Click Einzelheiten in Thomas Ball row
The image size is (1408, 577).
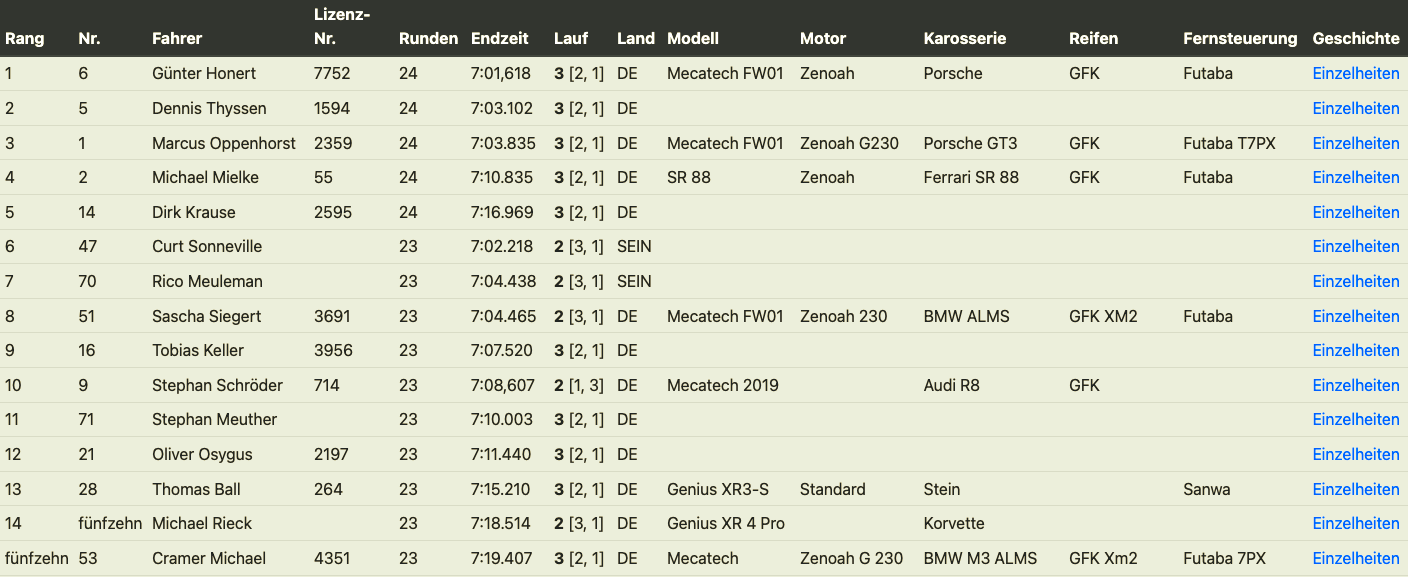[x=1355, y=489]
